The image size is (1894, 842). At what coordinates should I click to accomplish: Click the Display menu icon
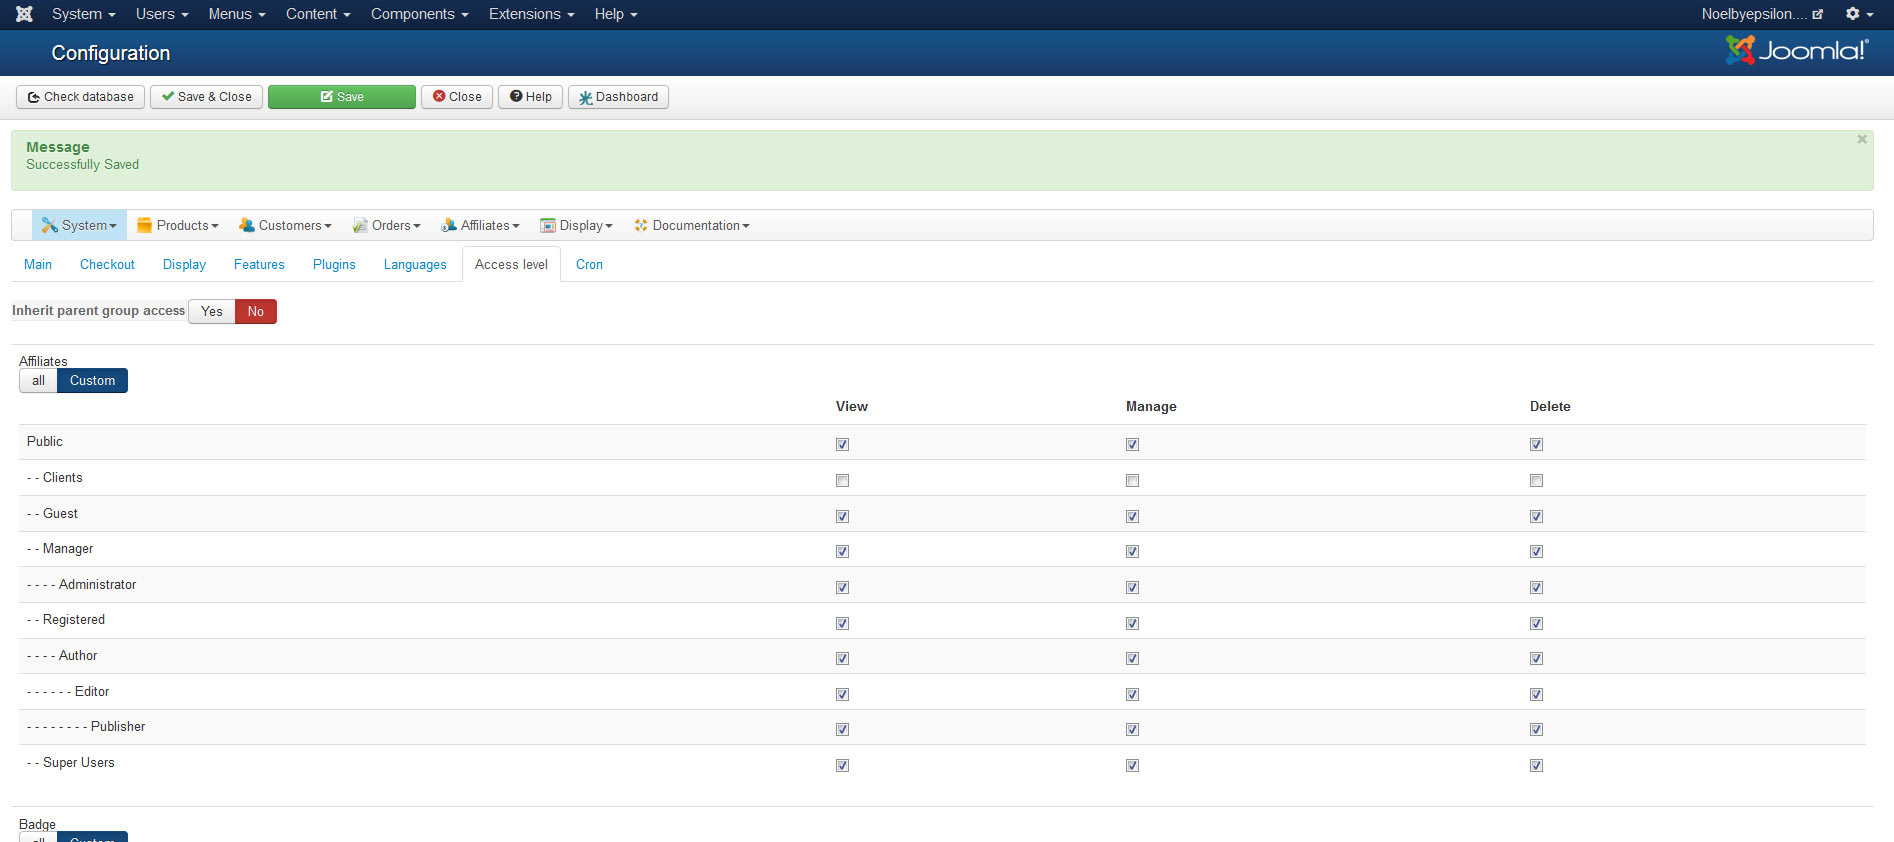click(547, 226)
